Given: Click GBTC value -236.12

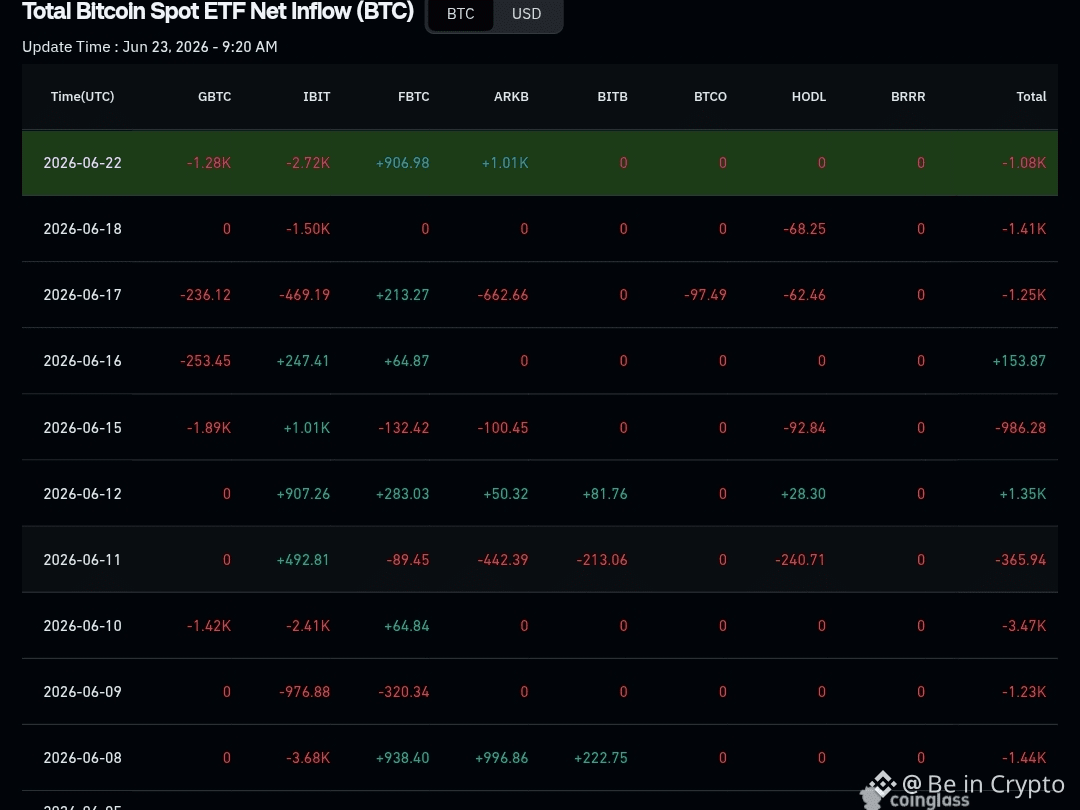Looking at the screenshot, I should click(x=205, y=295).
